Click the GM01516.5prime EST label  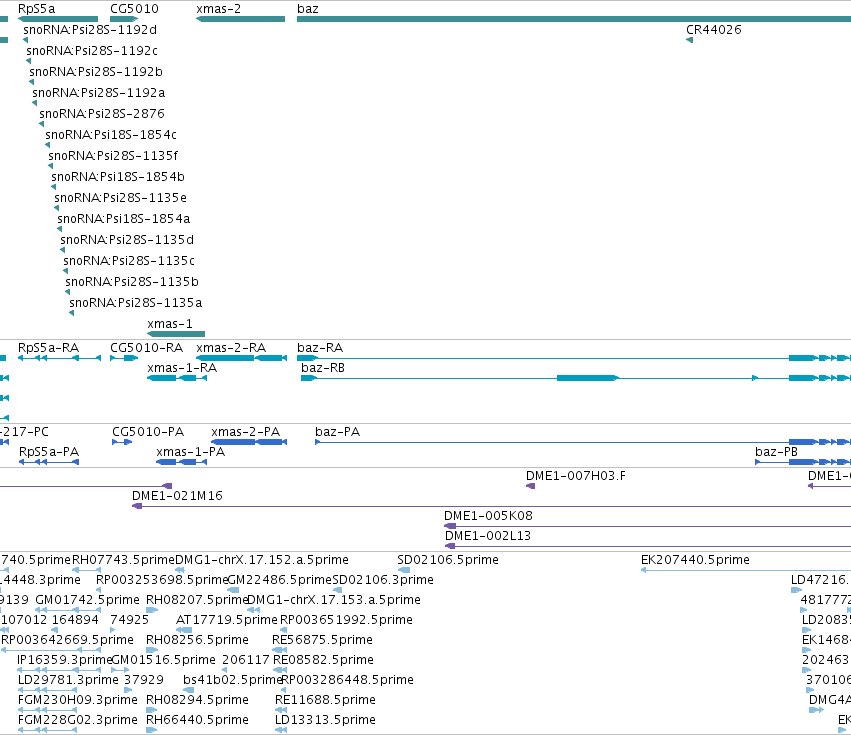[x=163, y=661]
